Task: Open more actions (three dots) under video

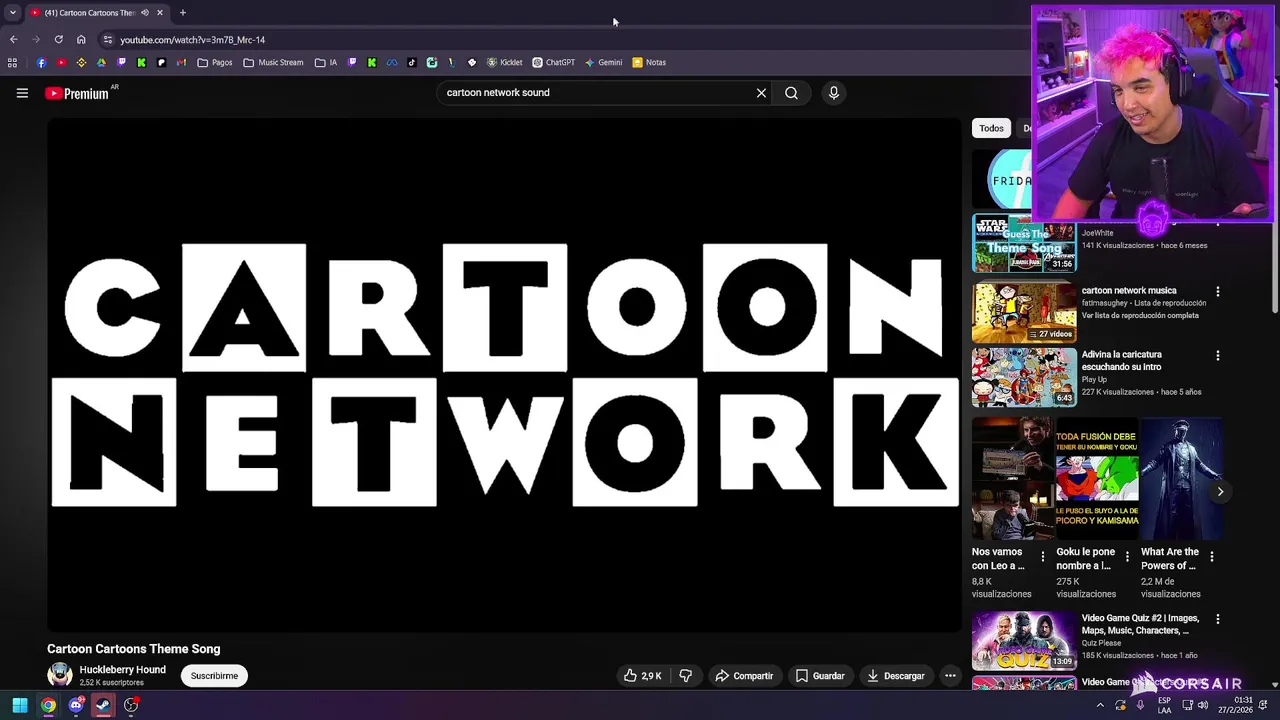Action: 950,676
